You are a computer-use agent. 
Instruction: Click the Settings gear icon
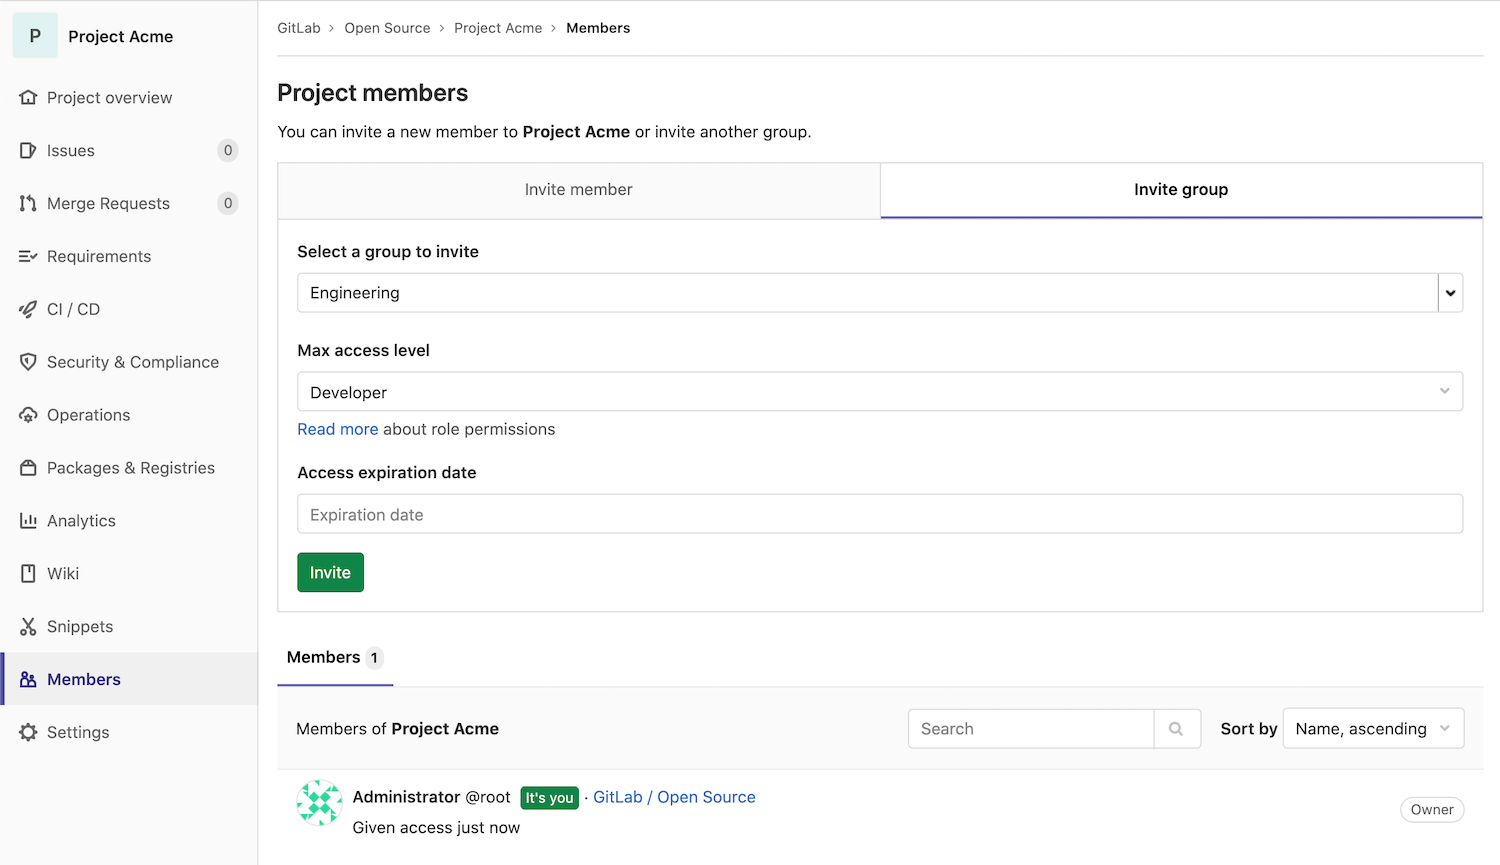pos(28,733)
